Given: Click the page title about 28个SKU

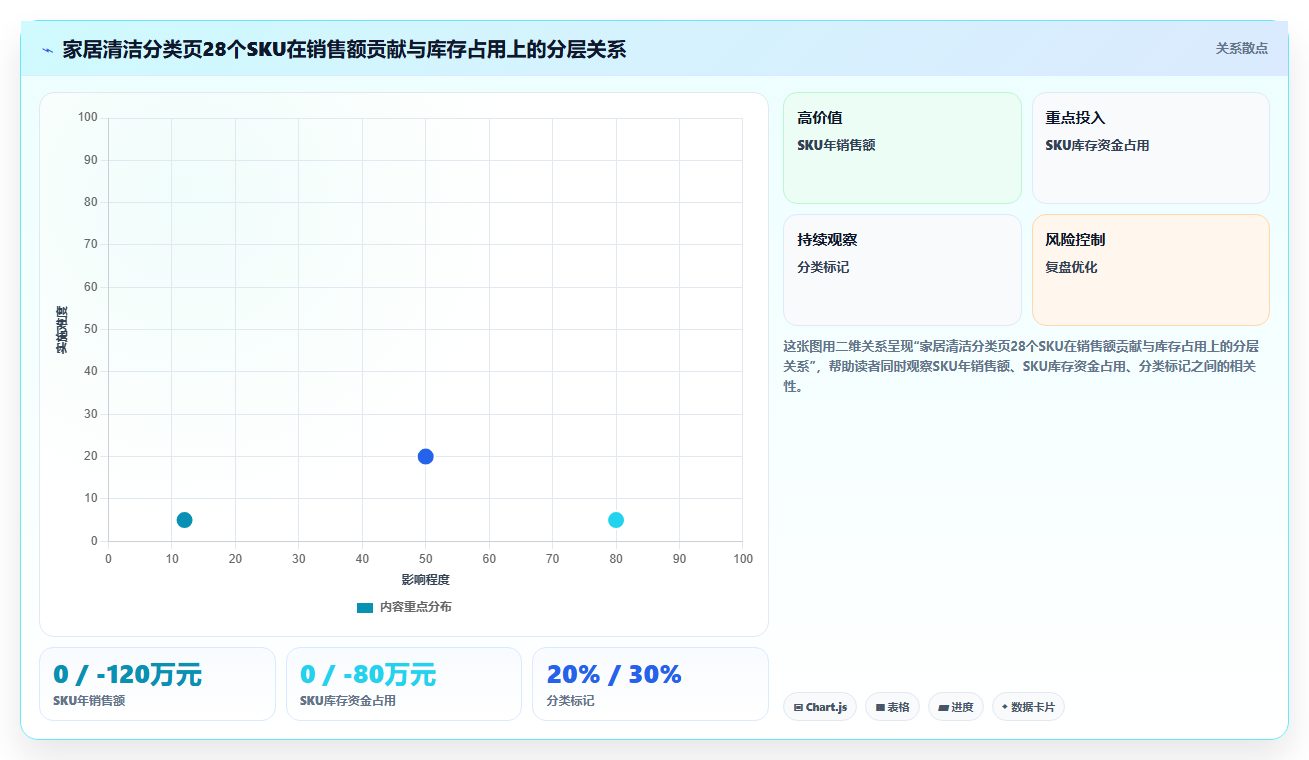Looking at the screenshot, I should pos(344,49).
